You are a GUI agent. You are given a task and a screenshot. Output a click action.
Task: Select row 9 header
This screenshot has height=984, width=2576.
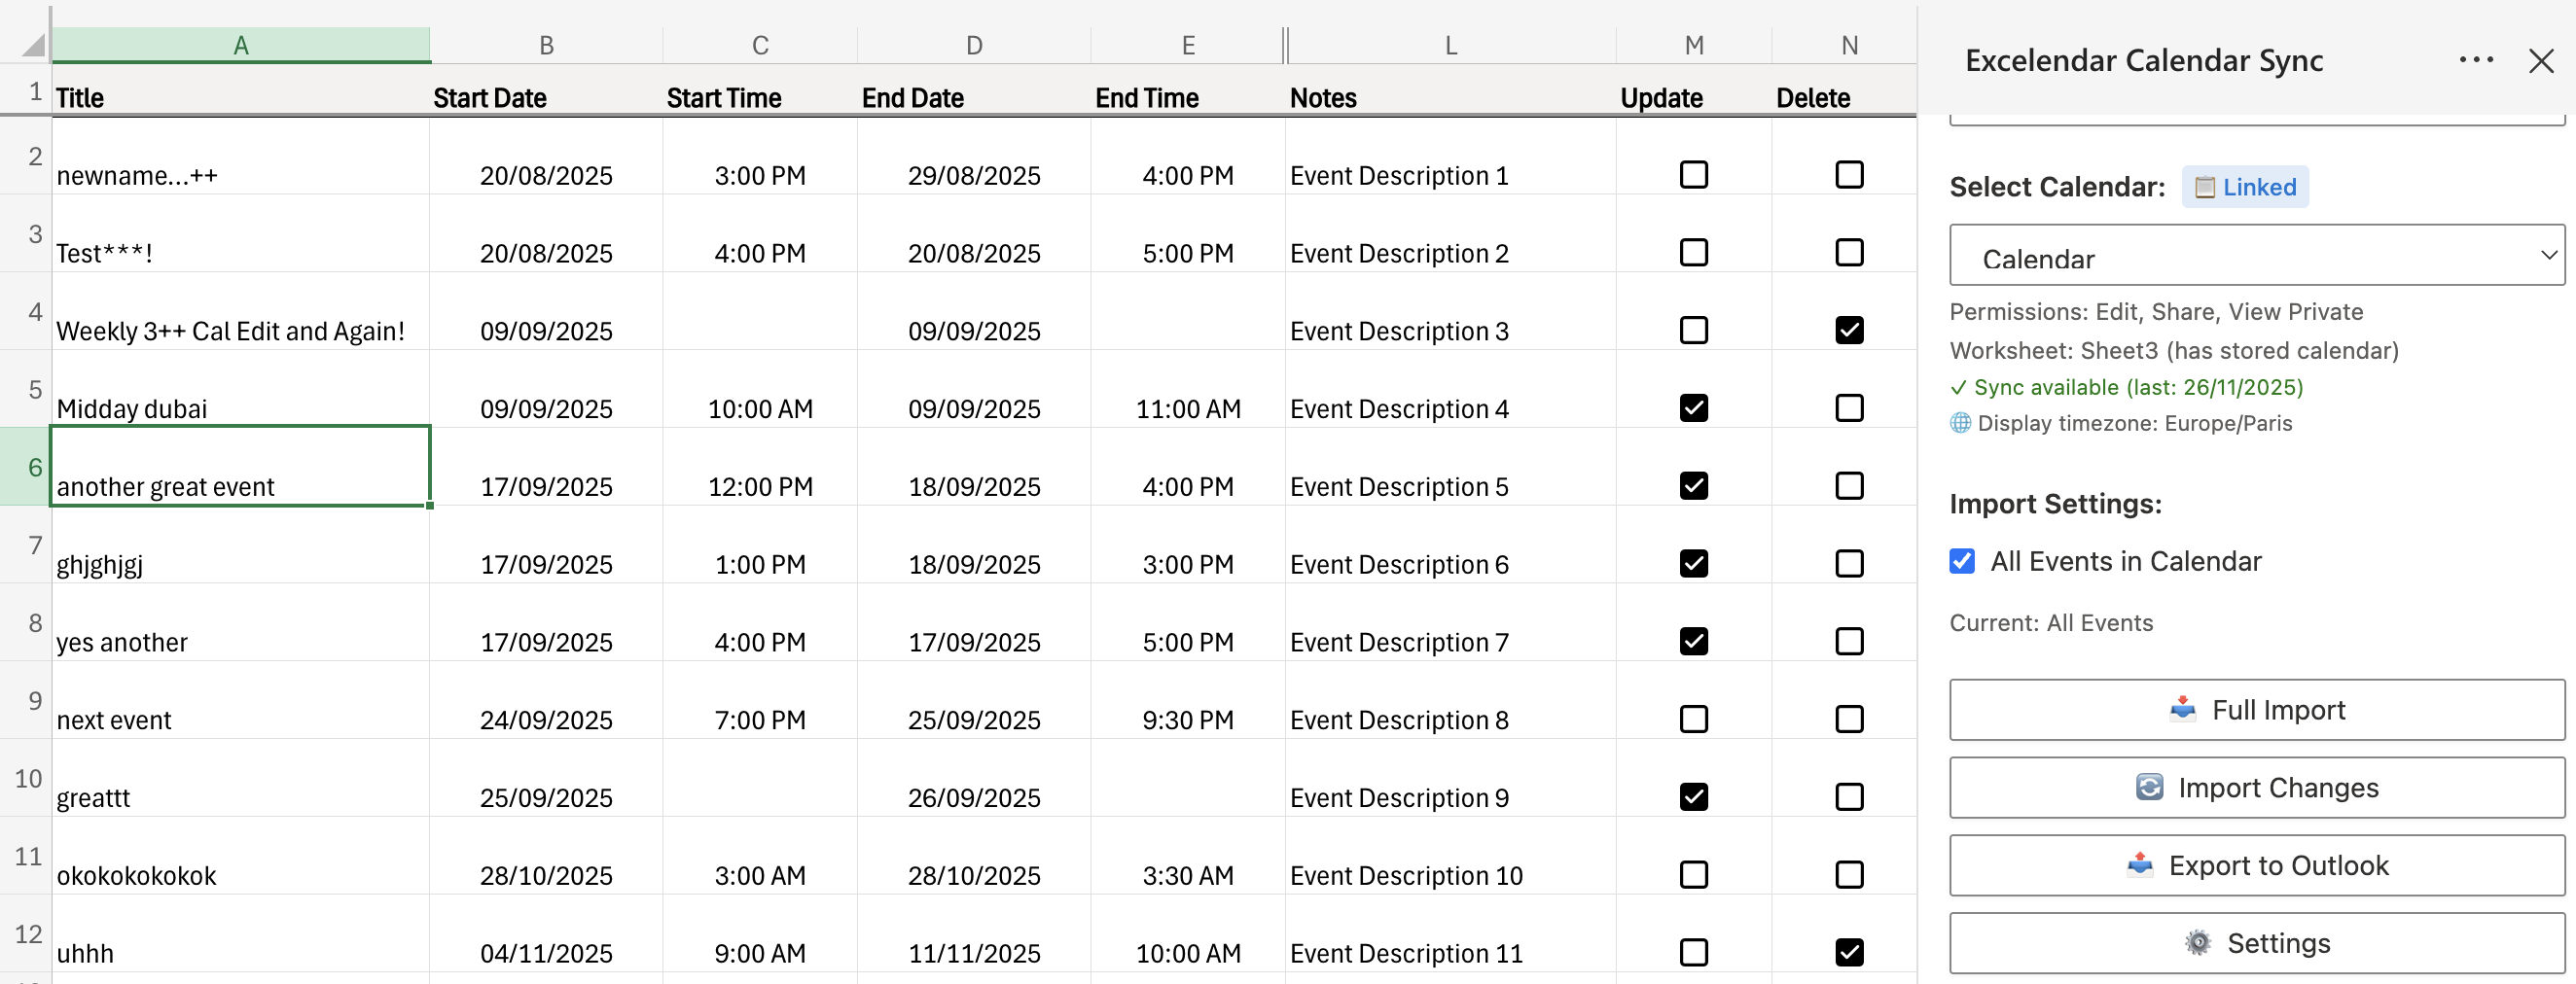tap(34, 701)
